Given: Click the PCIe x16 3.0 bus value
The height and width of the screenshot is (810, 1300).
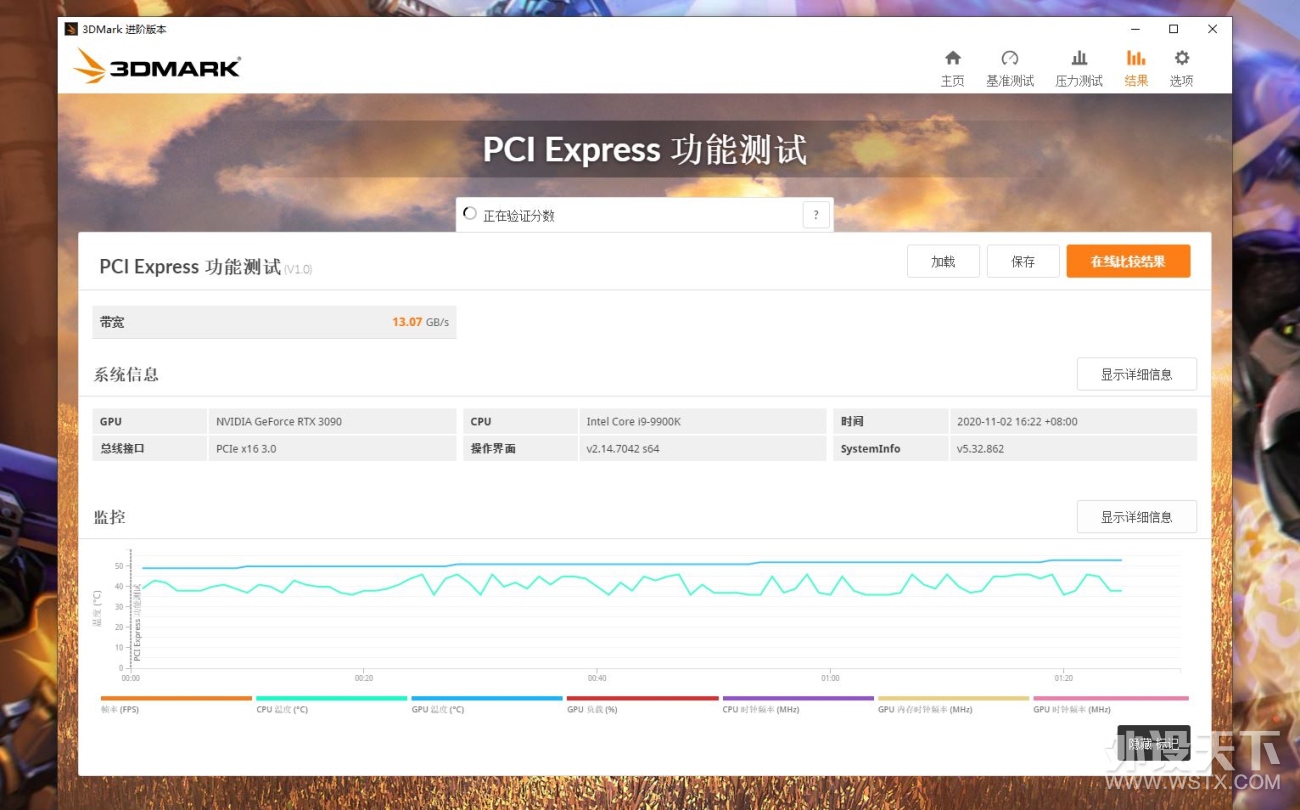Looking at the screenshot, I should pyautogui.click(x=246, y=448).
